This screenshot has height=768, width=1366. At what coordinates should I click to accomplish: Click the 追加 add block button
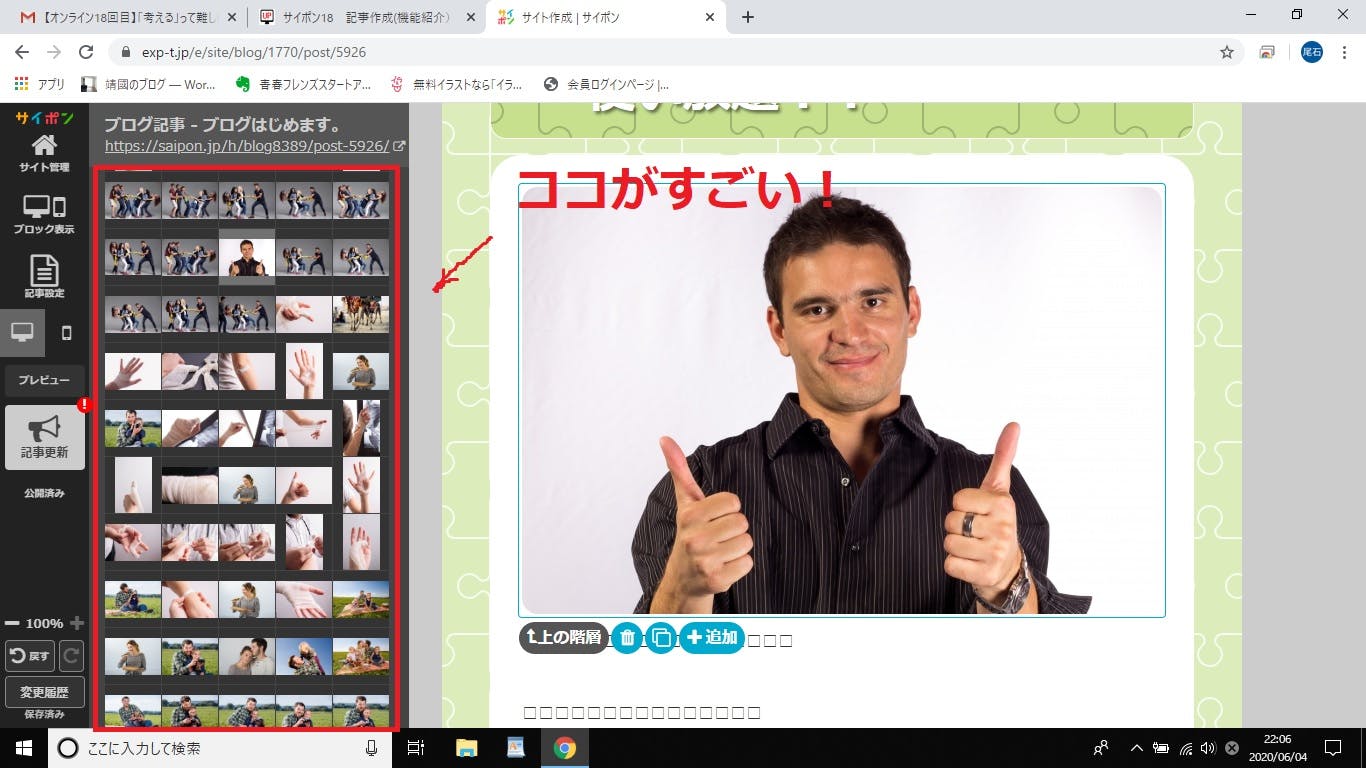coord(712,638)
